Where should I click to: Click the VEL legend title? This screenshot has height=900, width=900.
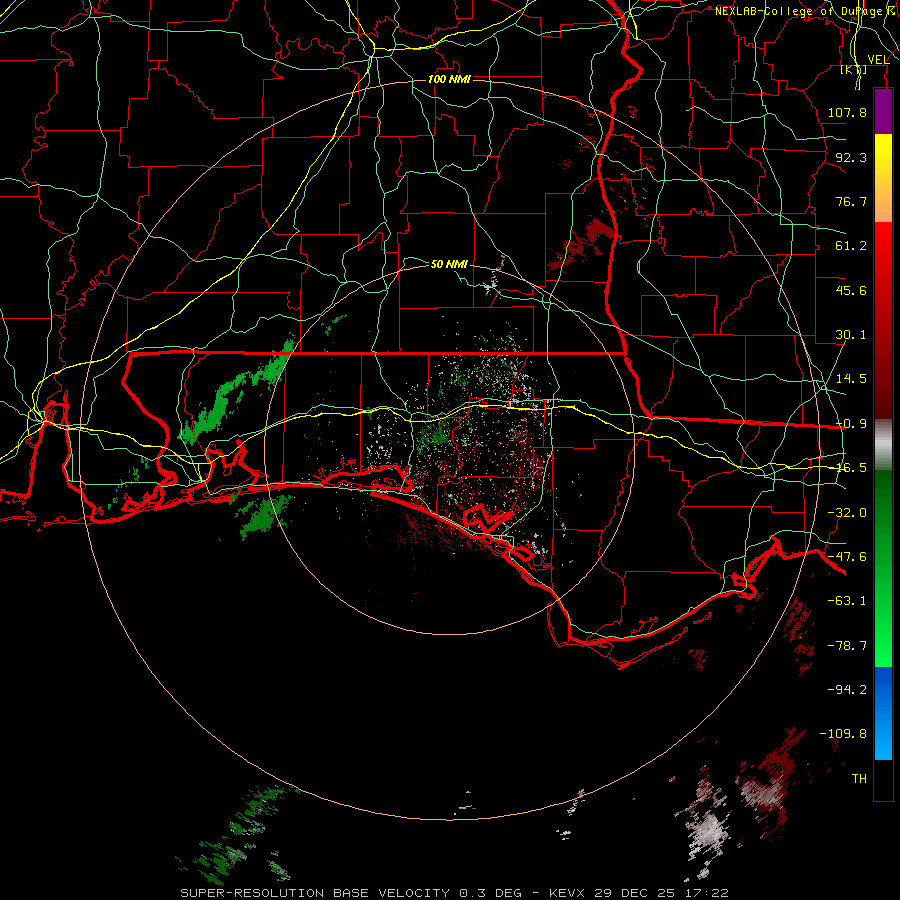878,60
